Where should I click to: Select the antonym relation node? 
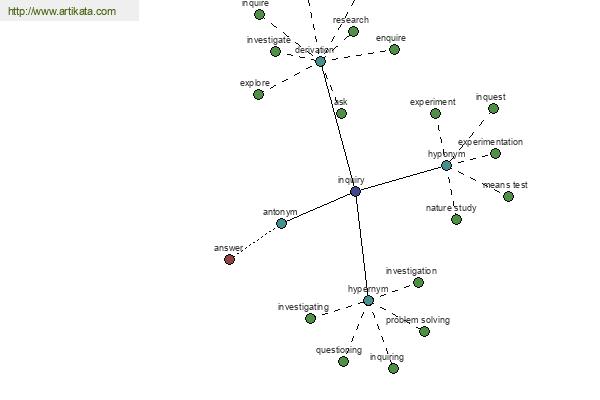click(x=281, y=223)
